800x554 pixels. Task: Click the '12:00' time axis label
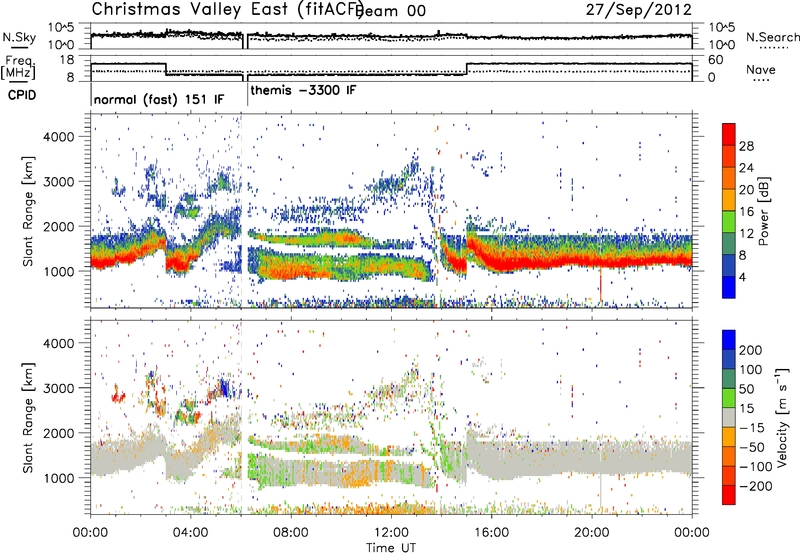click(x=391, y=533)
